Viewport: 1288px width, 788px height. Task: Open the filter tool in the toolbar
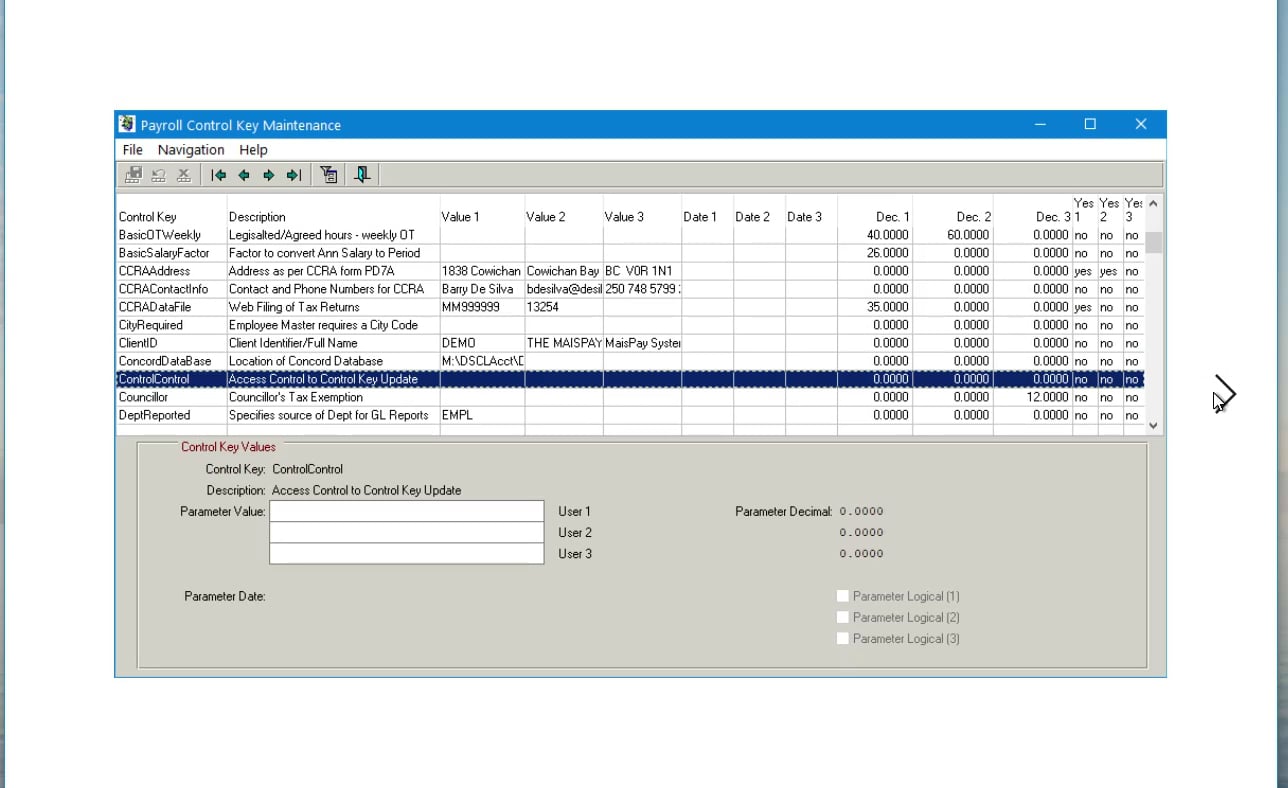(x=329, y=175)
